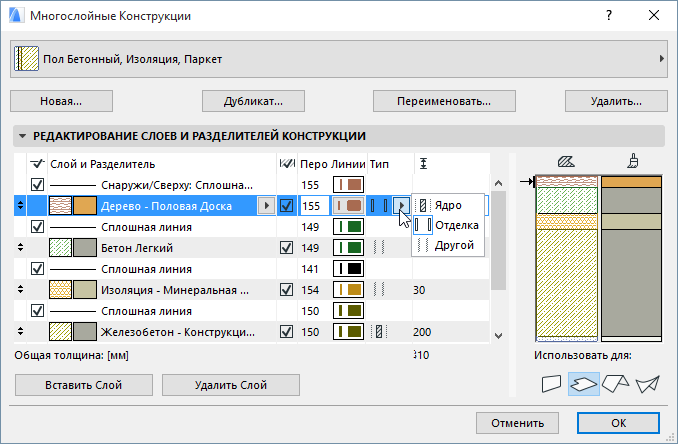Click the thickness column header icon
Viewport: 678px width, 444px height.
tap(423, 164)
